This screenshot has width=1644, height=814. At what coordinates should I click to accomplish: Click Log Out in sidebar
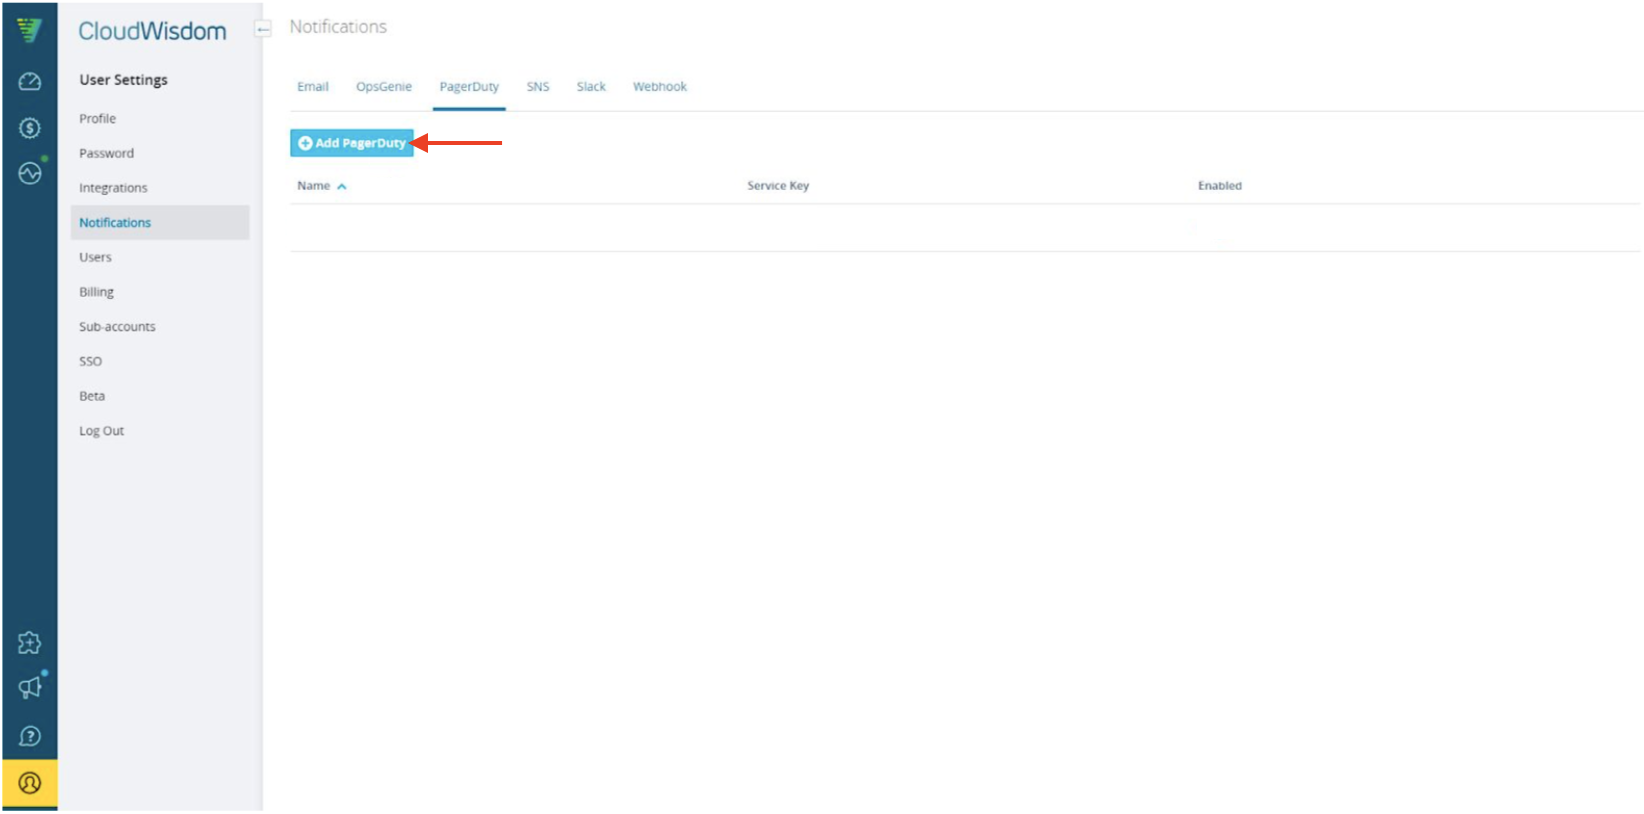coord(102,431)
